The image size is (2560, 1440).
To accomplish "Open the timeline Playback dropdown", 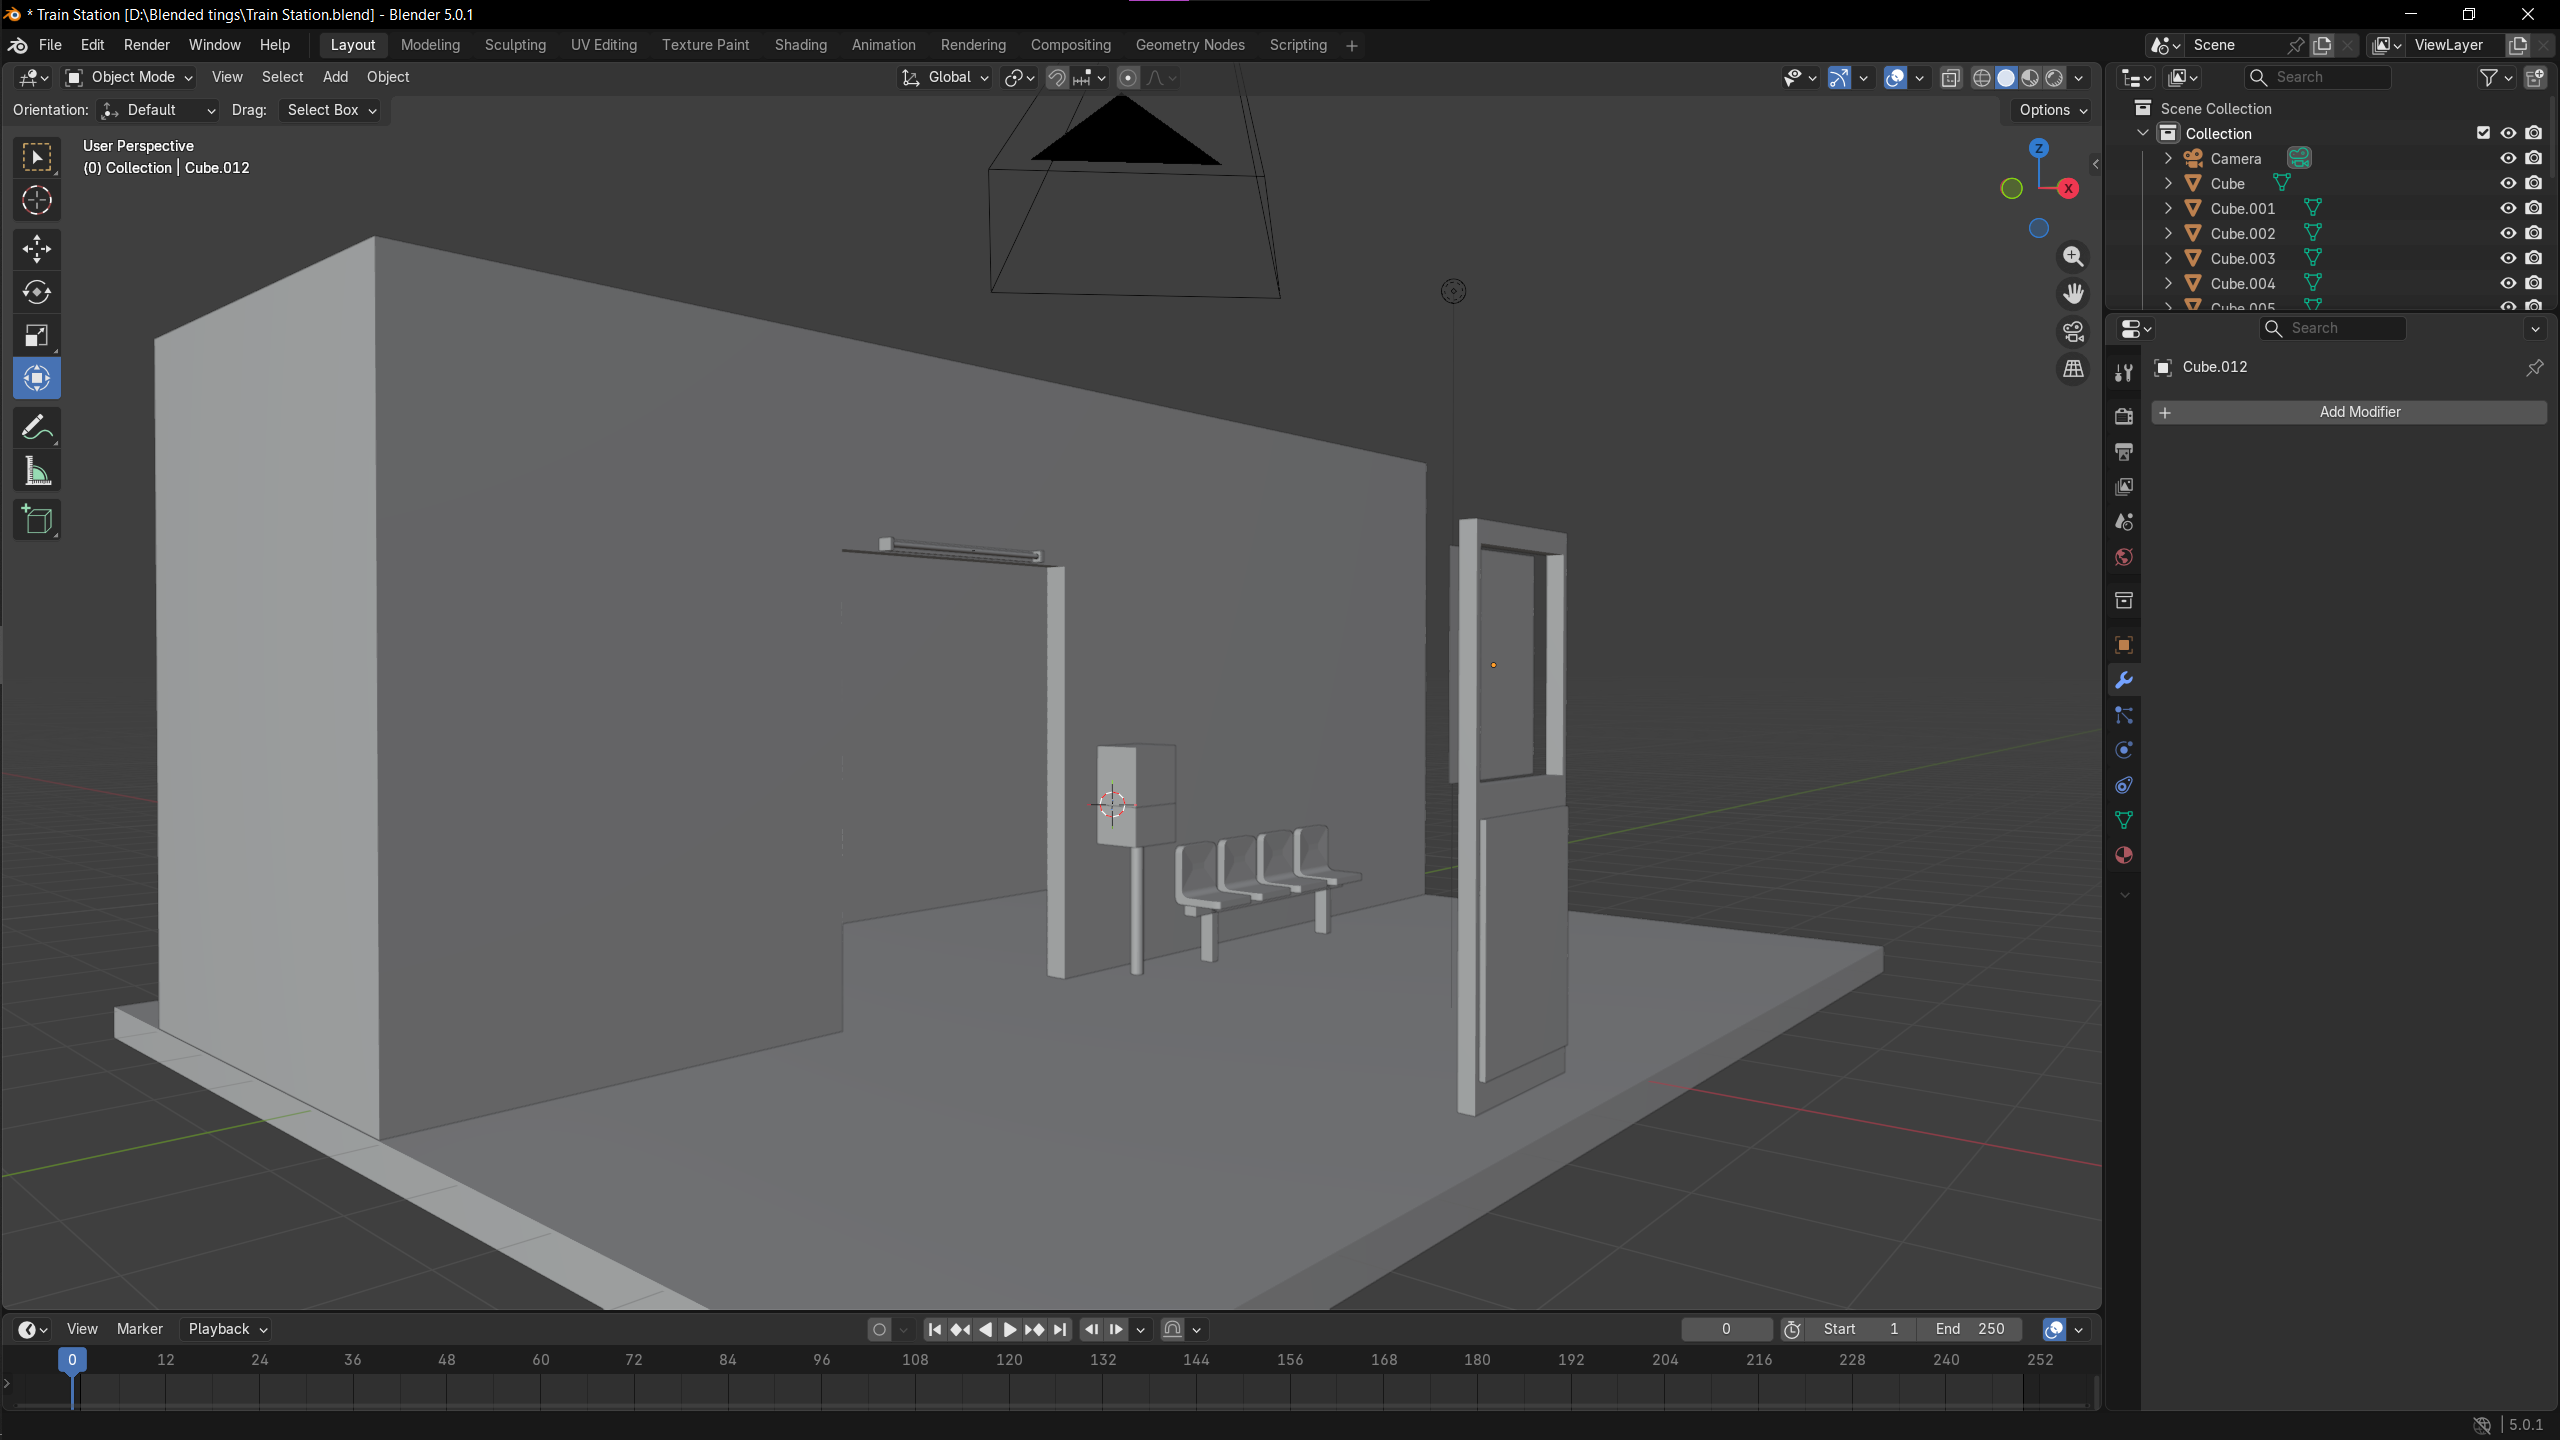I will coord(228,1329).
